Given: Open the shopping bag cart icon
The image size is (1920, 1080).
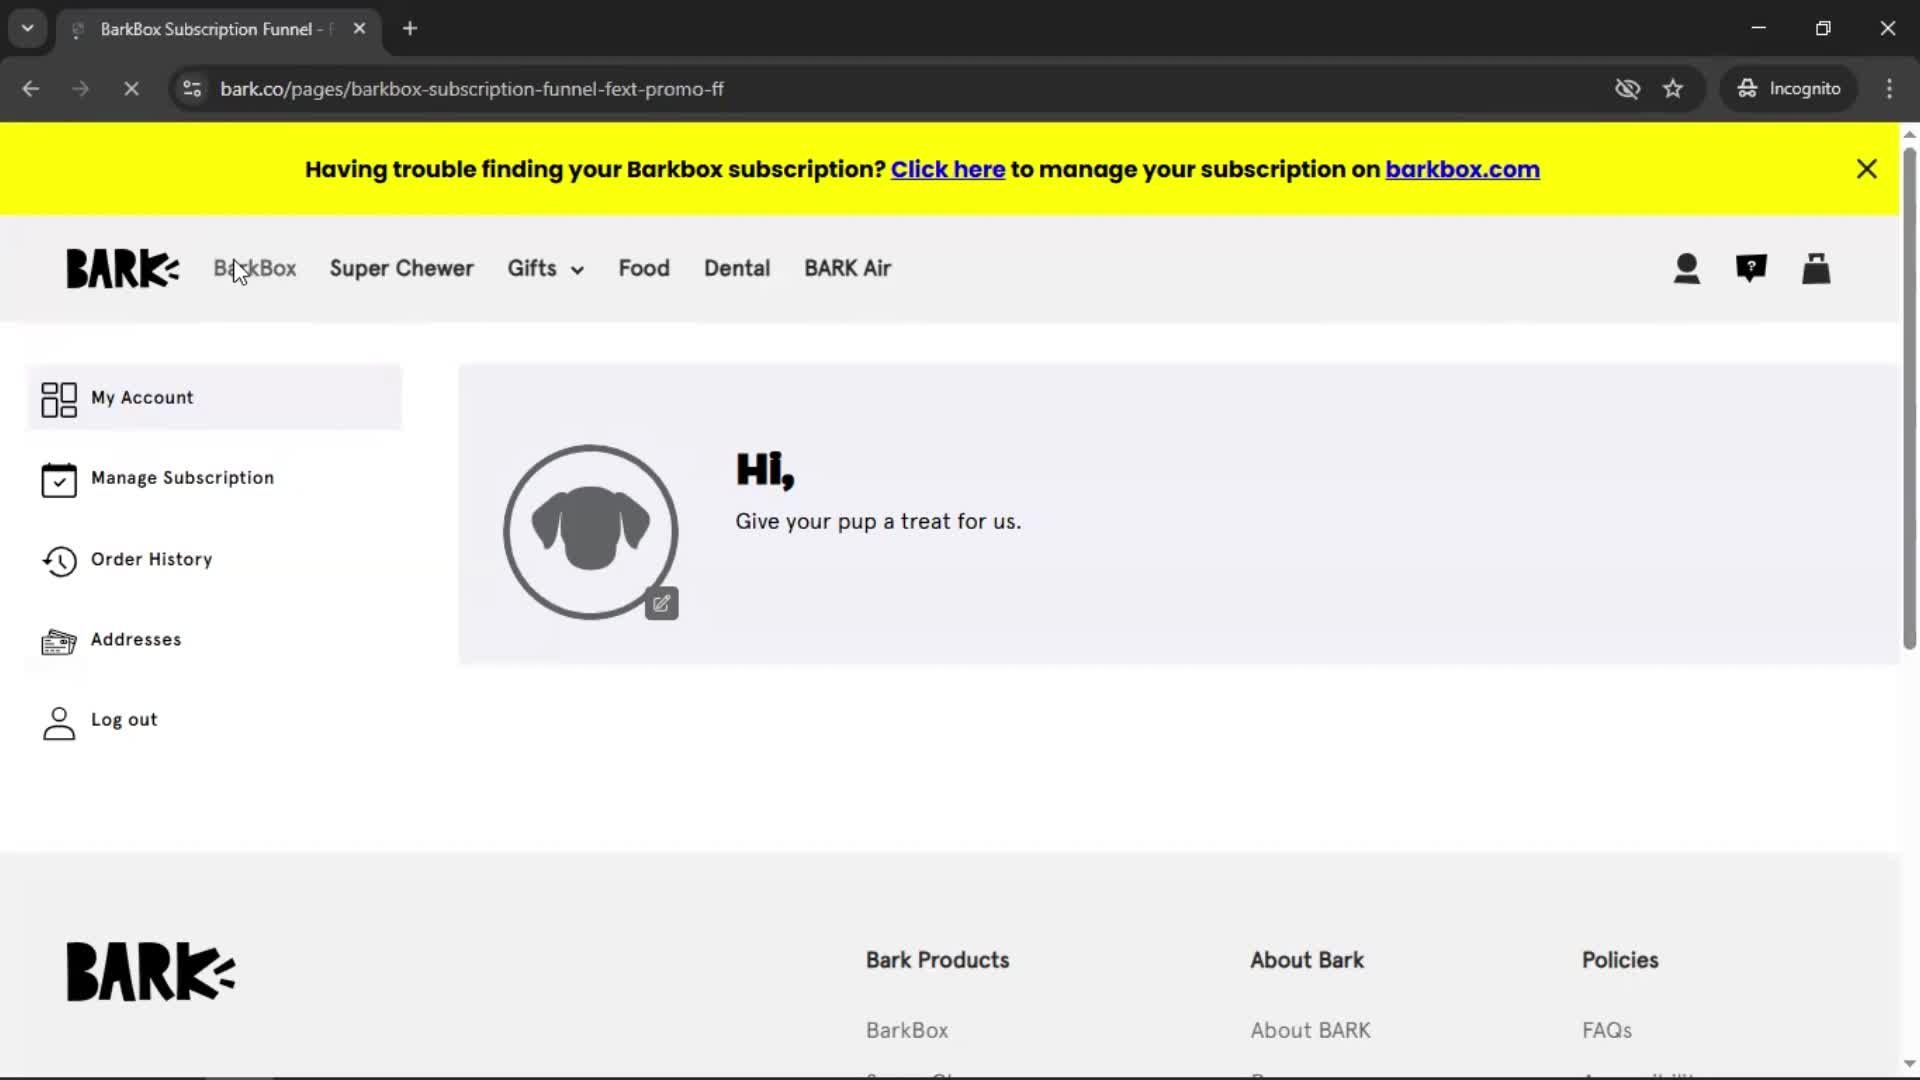Looking at the screenshot, I should click(x=1816, y=268).
